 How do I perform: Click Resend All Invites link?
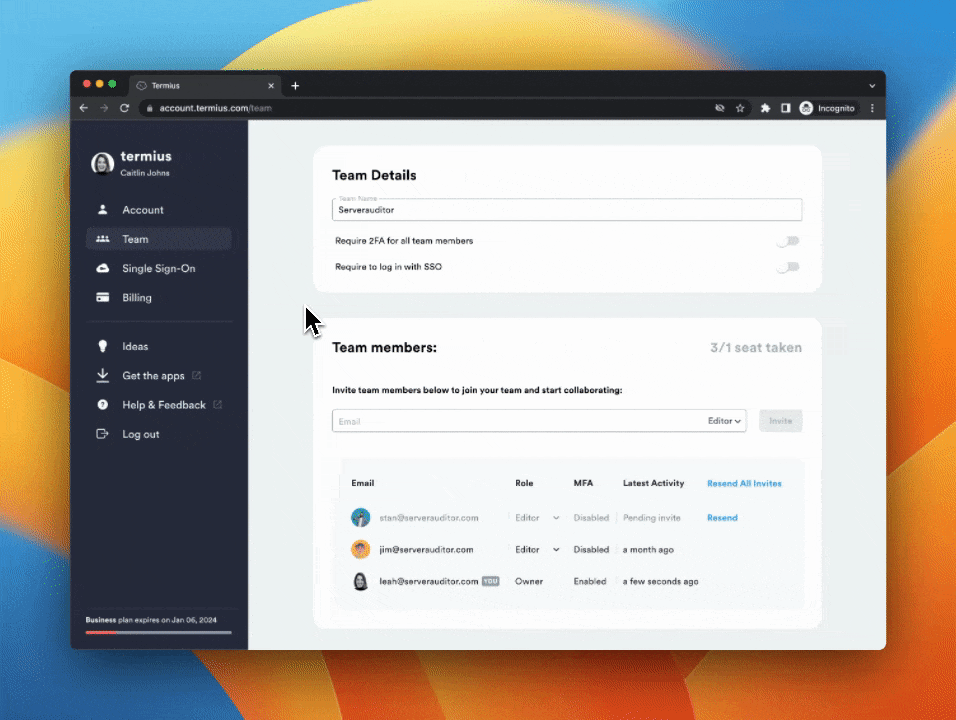[744, 483]
